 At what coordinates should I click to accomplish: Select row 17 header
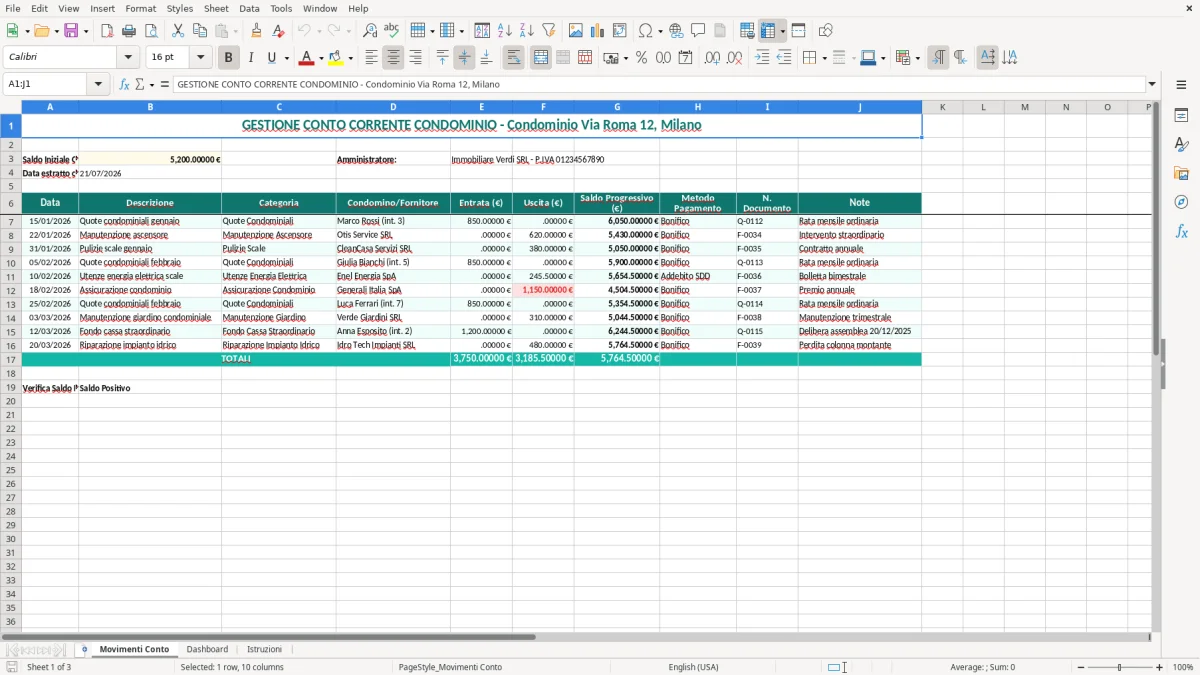pyautogui.click(x=11, y=359)
